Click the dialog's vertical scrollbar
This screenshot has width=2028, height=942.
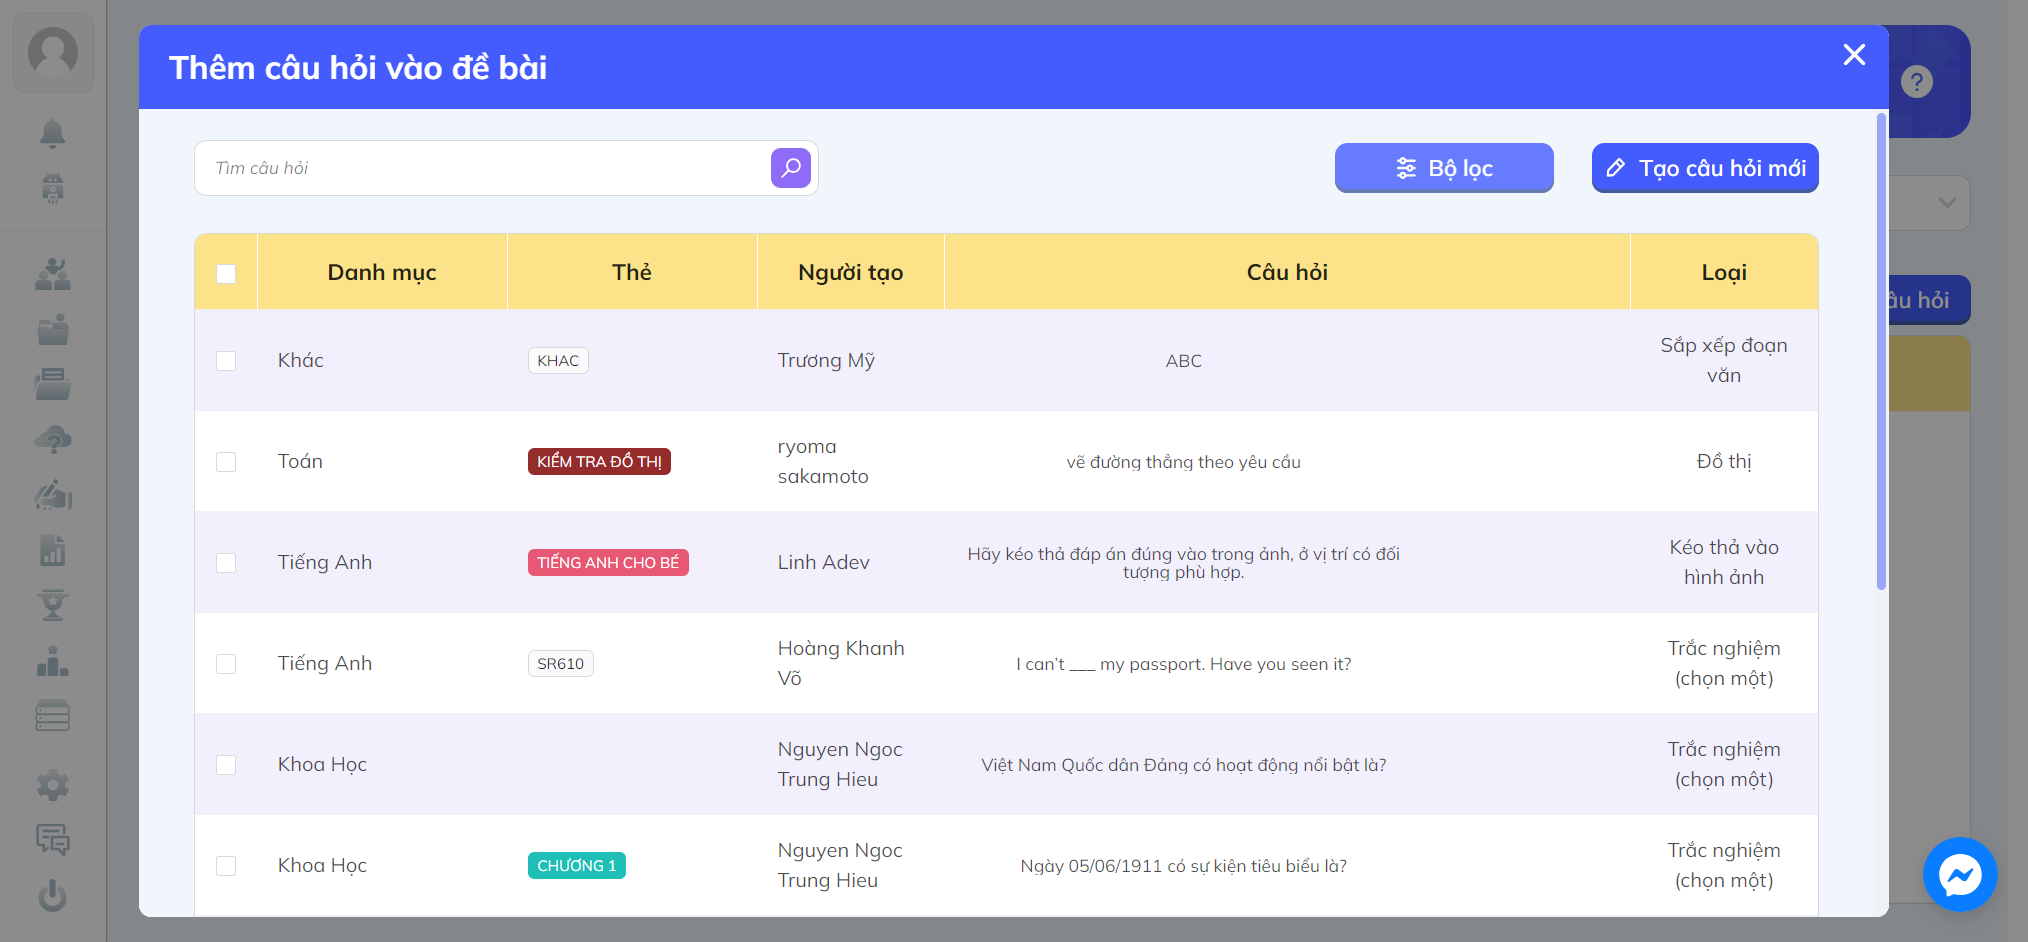click(x=1881, y=352)
